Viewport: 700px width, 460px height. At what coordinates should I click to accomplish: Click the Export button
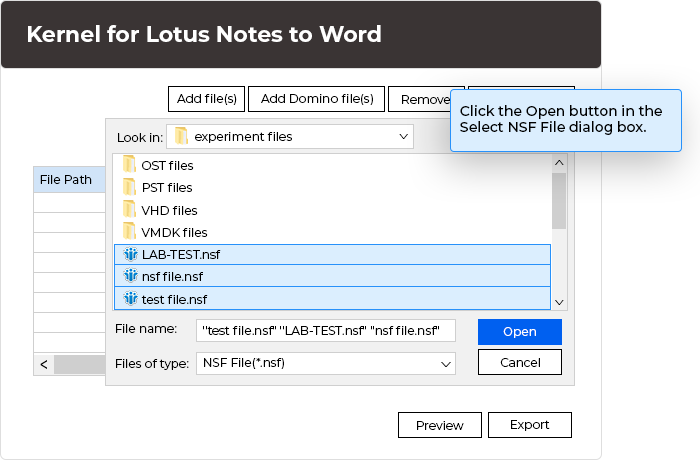pos(529,425)
